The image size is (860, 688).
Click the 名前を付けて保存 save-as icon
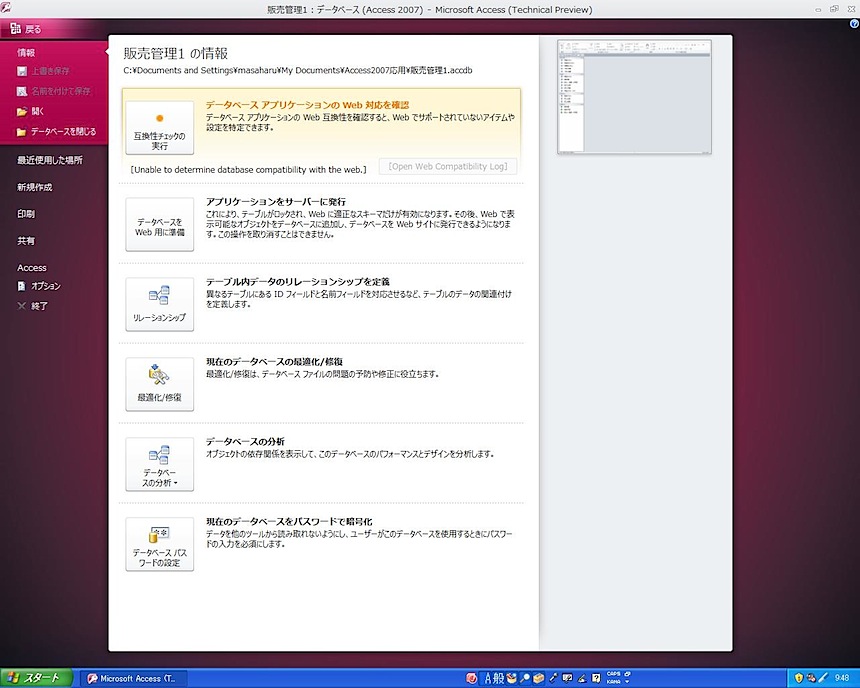22,91
